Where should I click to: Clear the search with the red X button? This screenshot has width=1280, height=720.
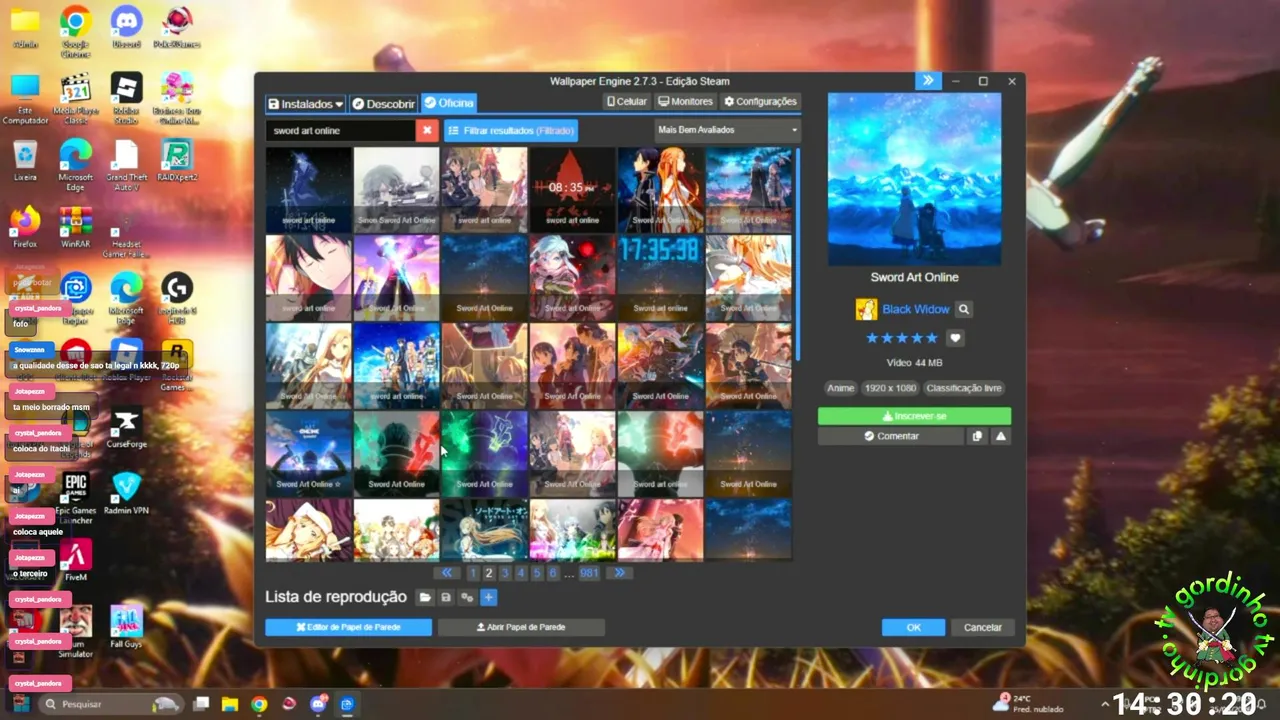[x=427, y=130]
